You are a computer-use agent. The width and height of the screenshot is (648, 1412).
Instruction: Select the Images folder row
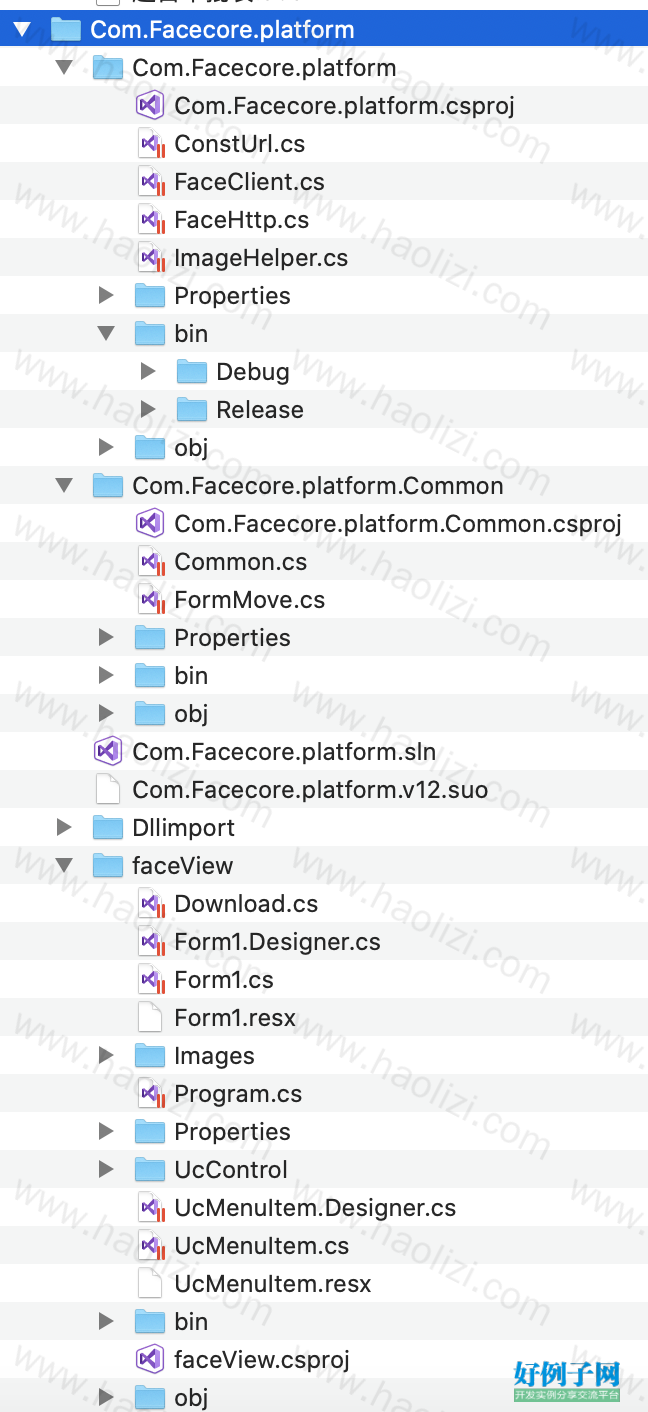point(324,1056)
